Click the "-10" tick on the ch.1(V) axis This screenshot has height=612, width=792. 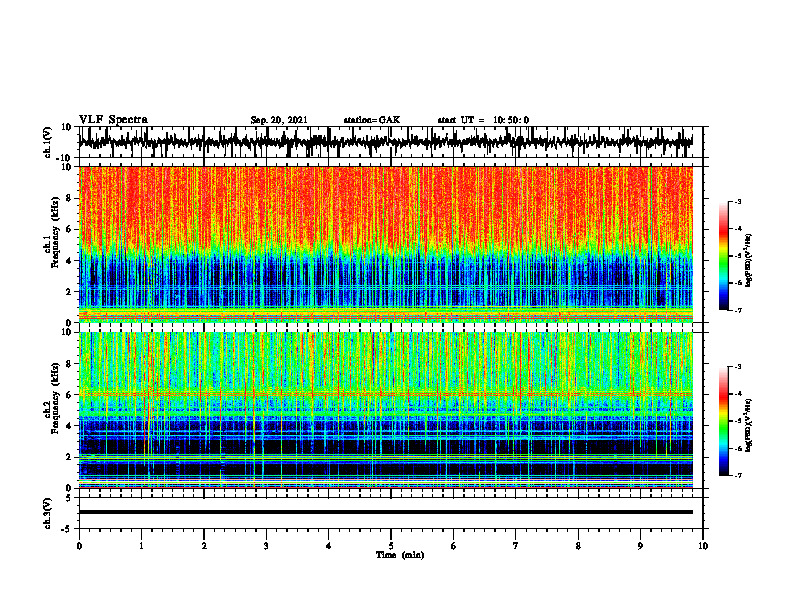(65, 158)
